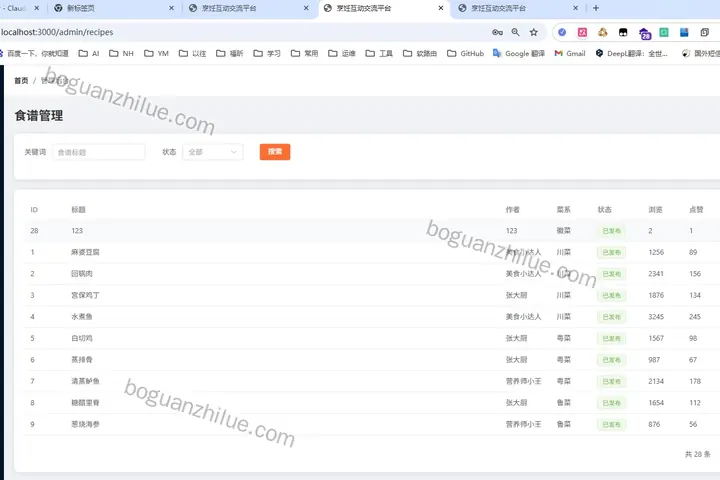Click the 已发布 tag in the 葱烧海参 row
This screenshot has height=480, width=720.
pyautogui.click(x=611, y=424)
